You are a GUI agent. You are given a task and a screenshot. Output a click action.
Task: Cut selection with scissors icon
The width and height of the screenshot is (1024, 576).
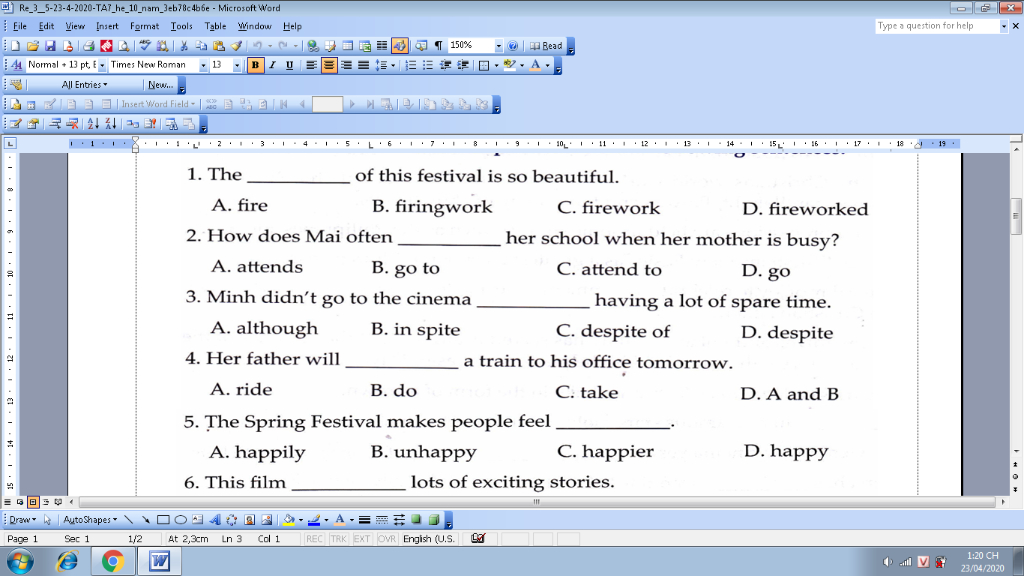click(x=184, y=46)
